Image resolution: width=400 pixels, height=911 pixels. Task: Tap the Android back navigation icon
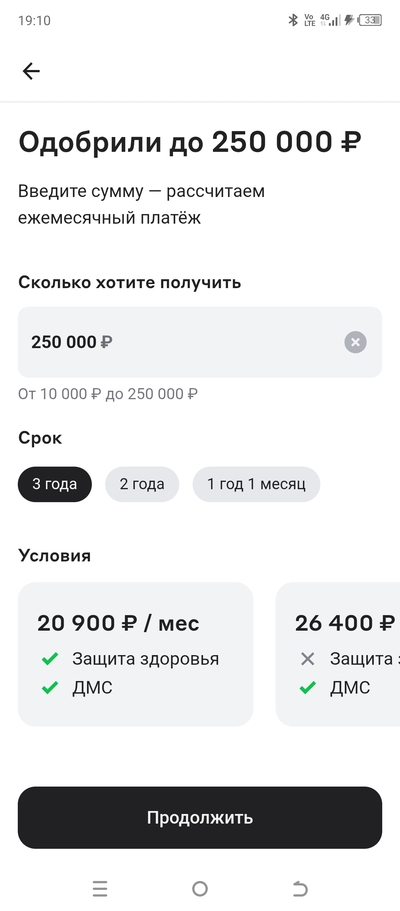300,888
